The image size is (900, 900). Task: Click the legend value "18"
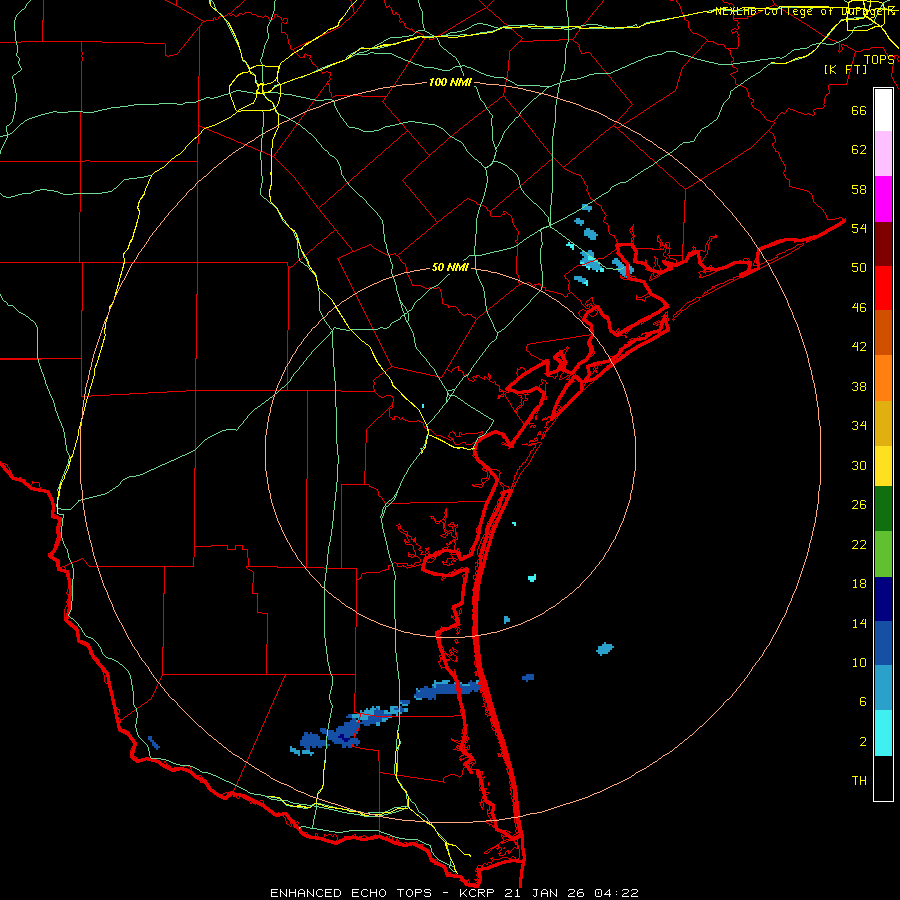coord(859,584)
